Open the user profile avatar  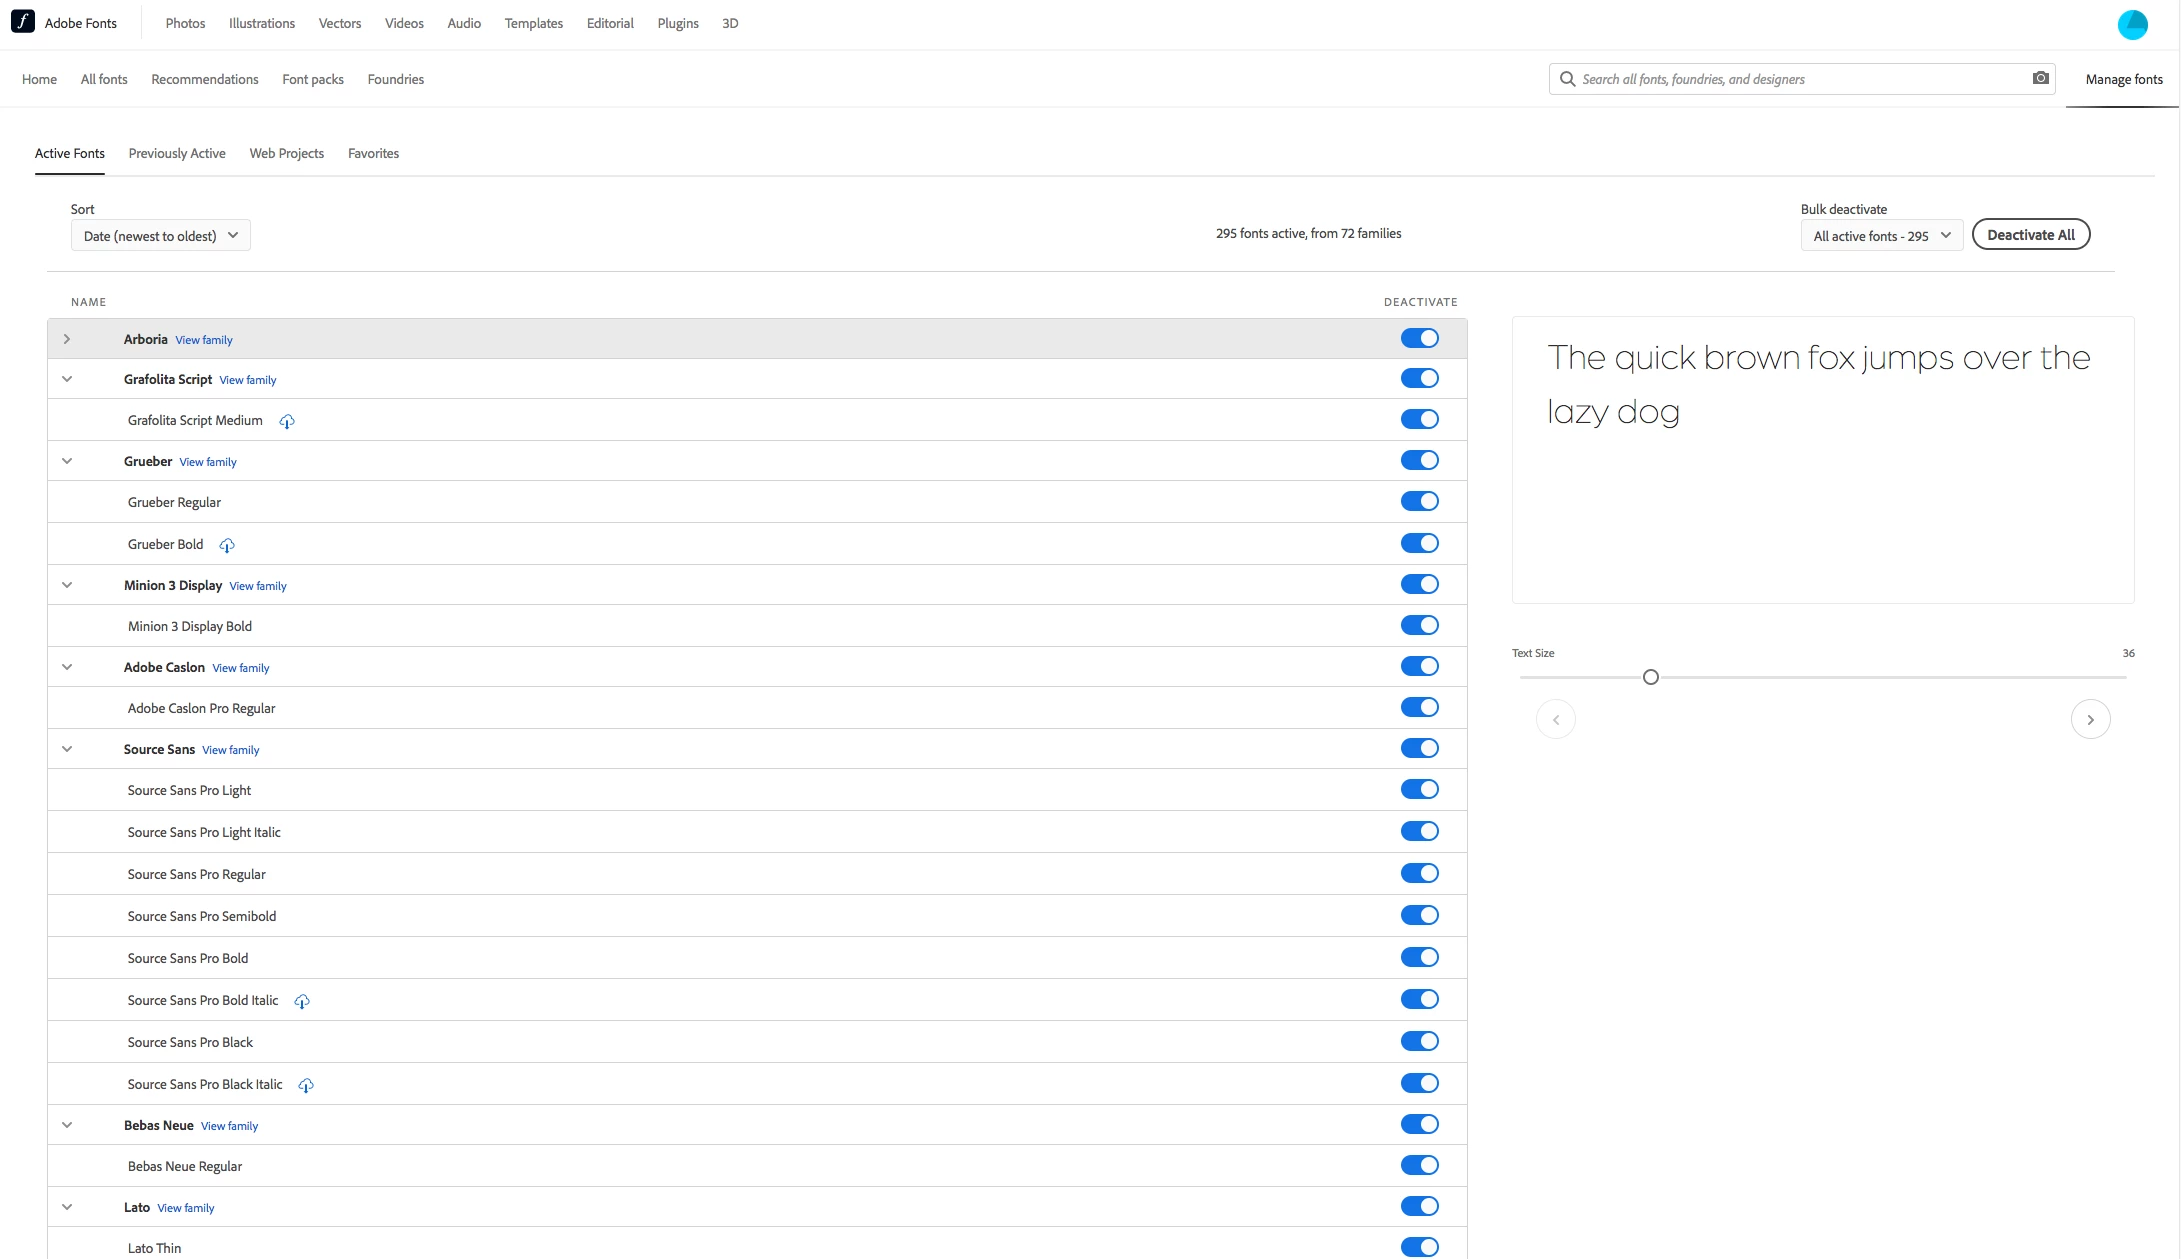point(2132,24)
